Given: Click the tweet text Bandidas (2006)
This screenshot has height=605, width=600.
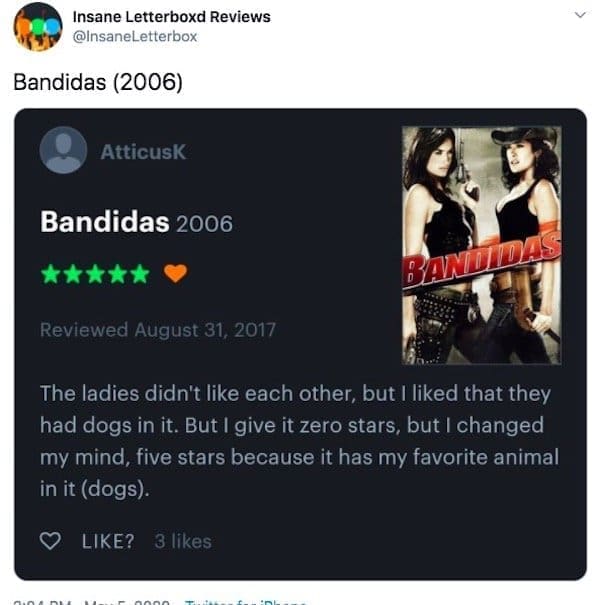Looking at the screenshot, I should pyautogui.click(x=98, y=82).
